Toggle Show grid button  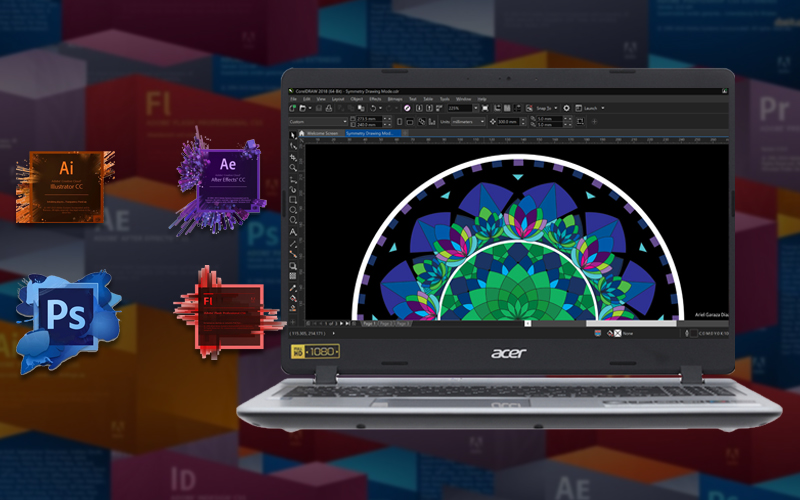pos(507,108)
